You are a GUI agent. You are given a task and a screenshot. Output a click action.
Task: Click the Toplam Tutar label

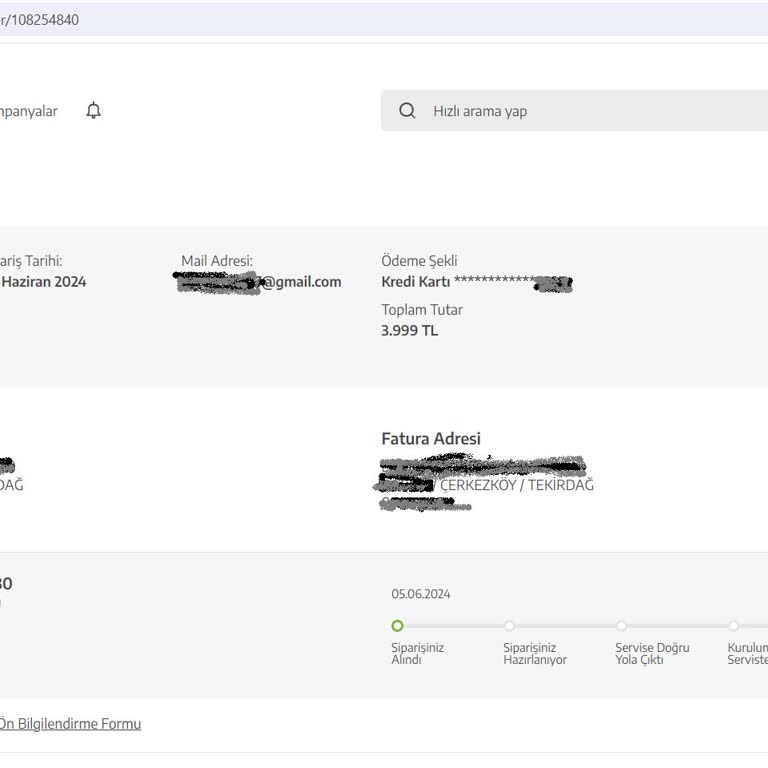[421, 310]
